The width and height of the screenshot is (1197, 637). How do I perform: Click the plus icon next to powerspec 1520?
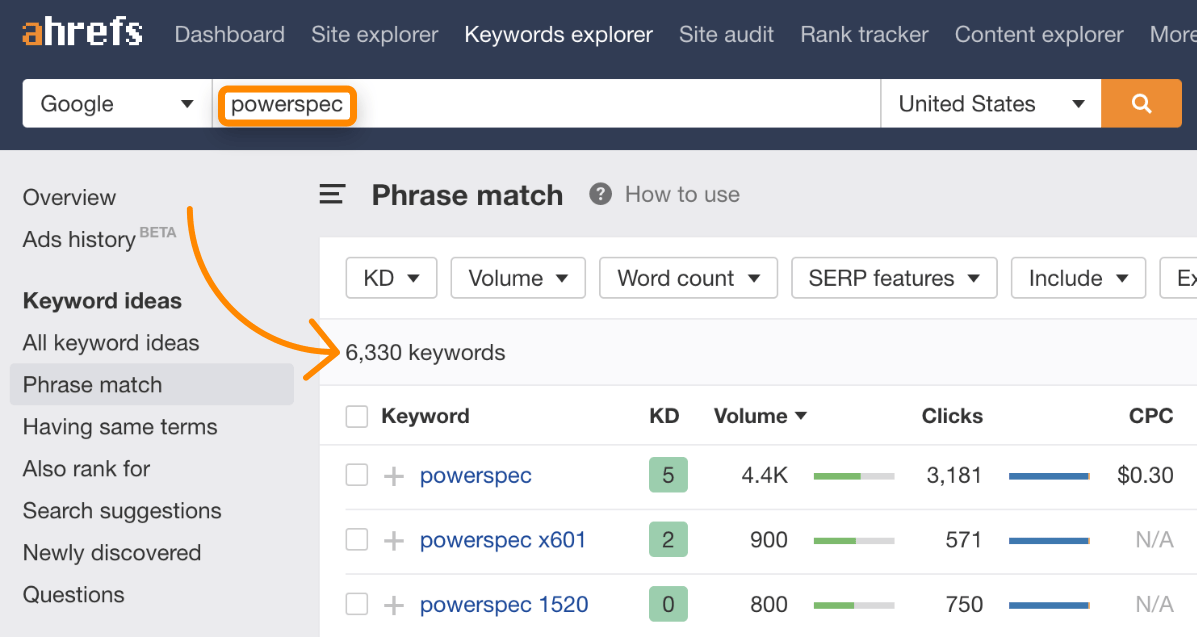pos(393,605)
